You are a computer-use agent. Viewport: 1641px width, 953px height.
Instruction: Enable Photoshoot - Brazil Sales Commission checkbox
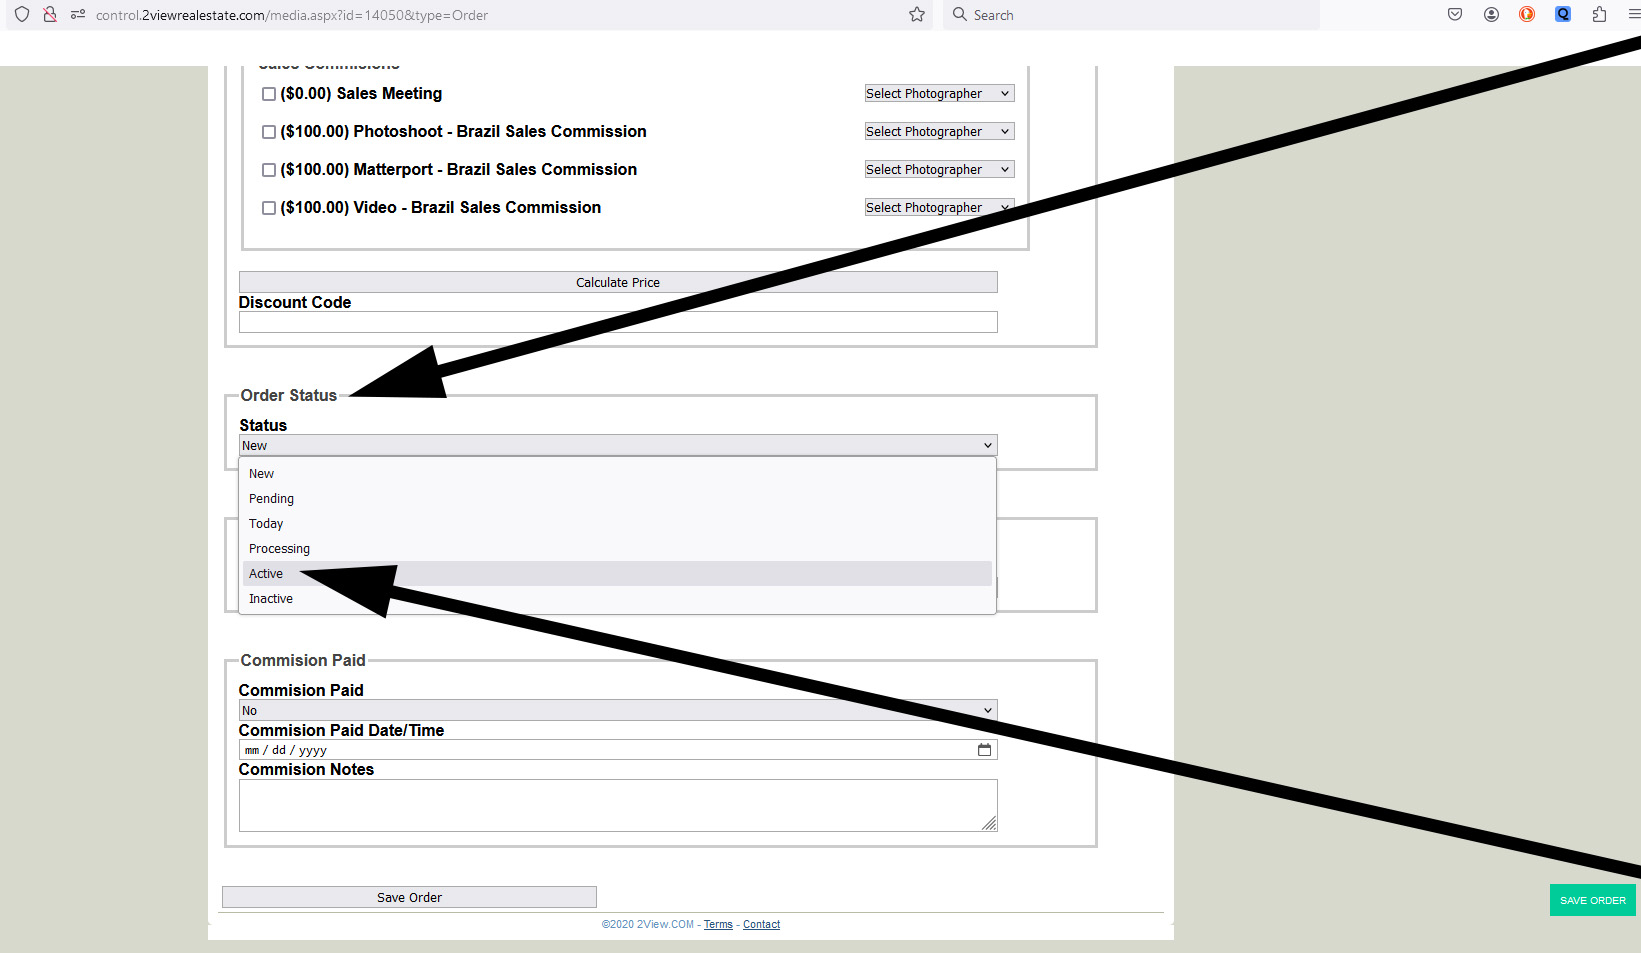pyautogui.click(x=269, y=132)
